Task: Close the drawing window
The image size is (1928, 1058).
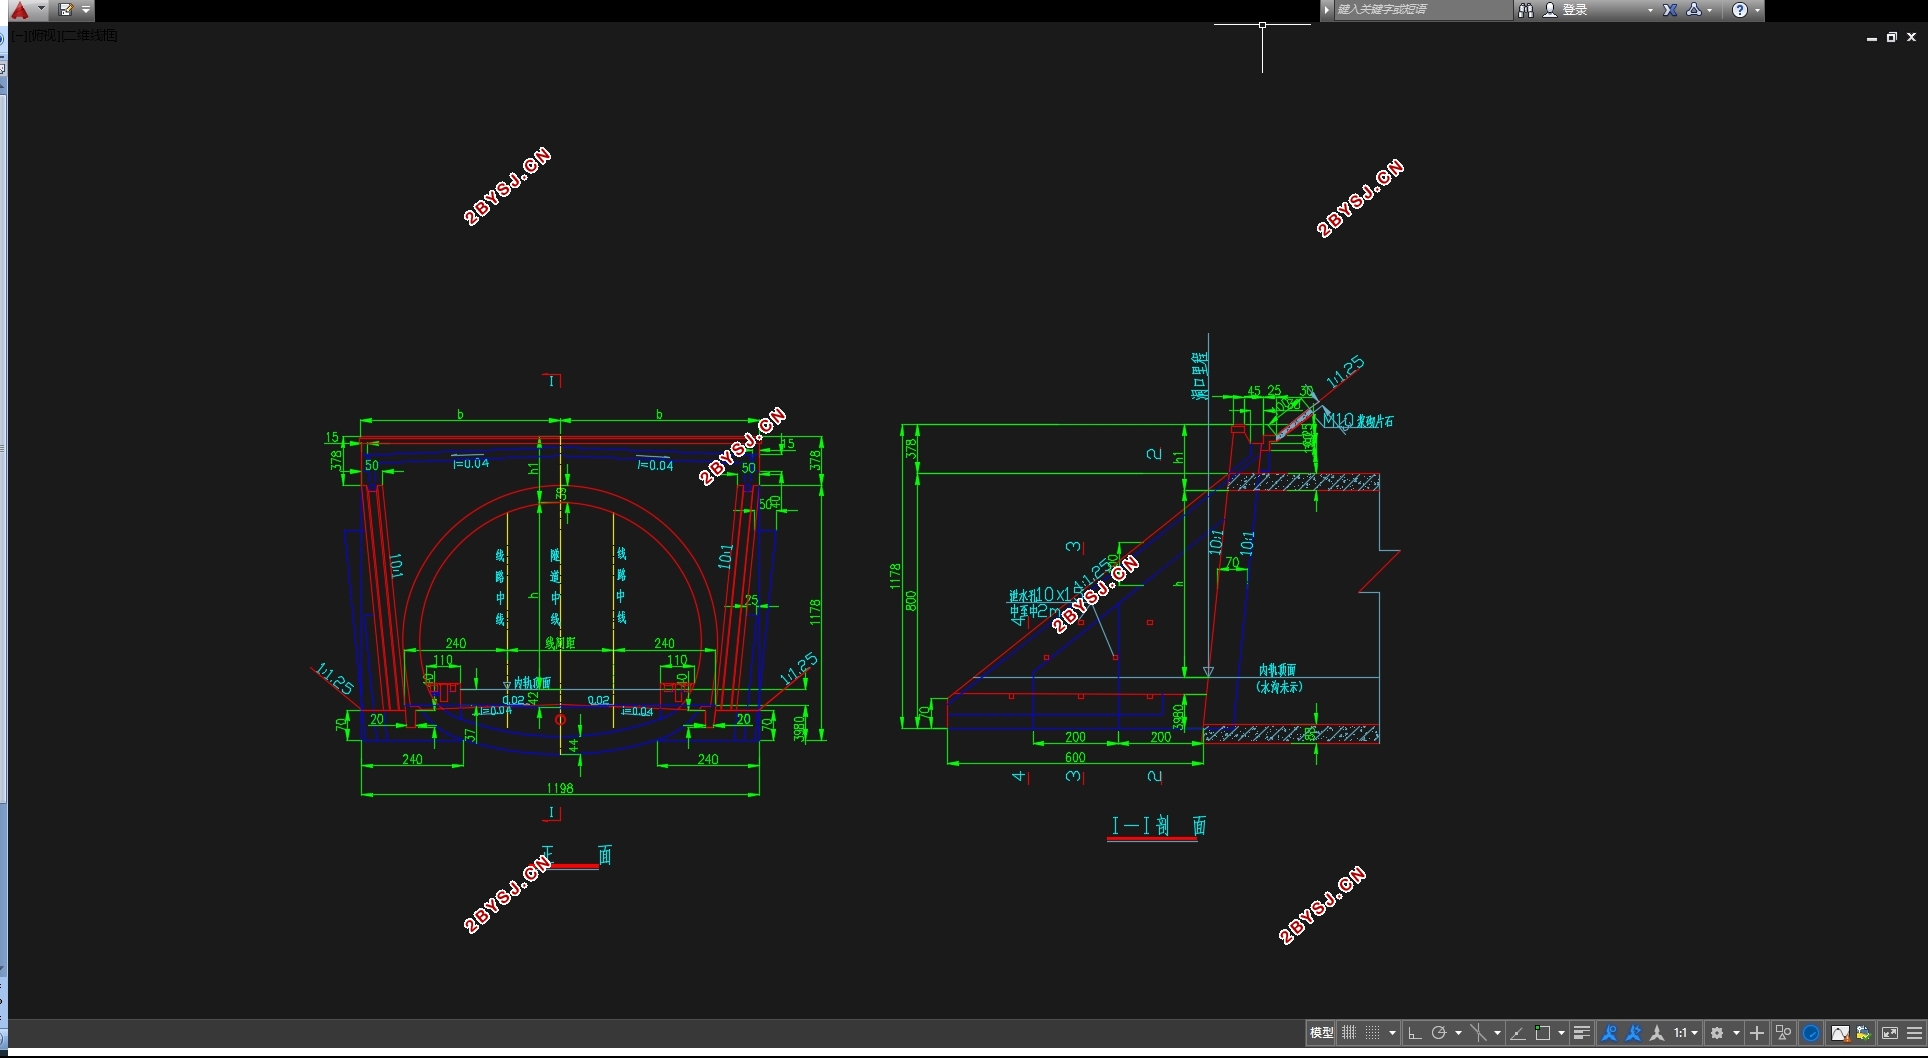Action: tap(1912, 37)
